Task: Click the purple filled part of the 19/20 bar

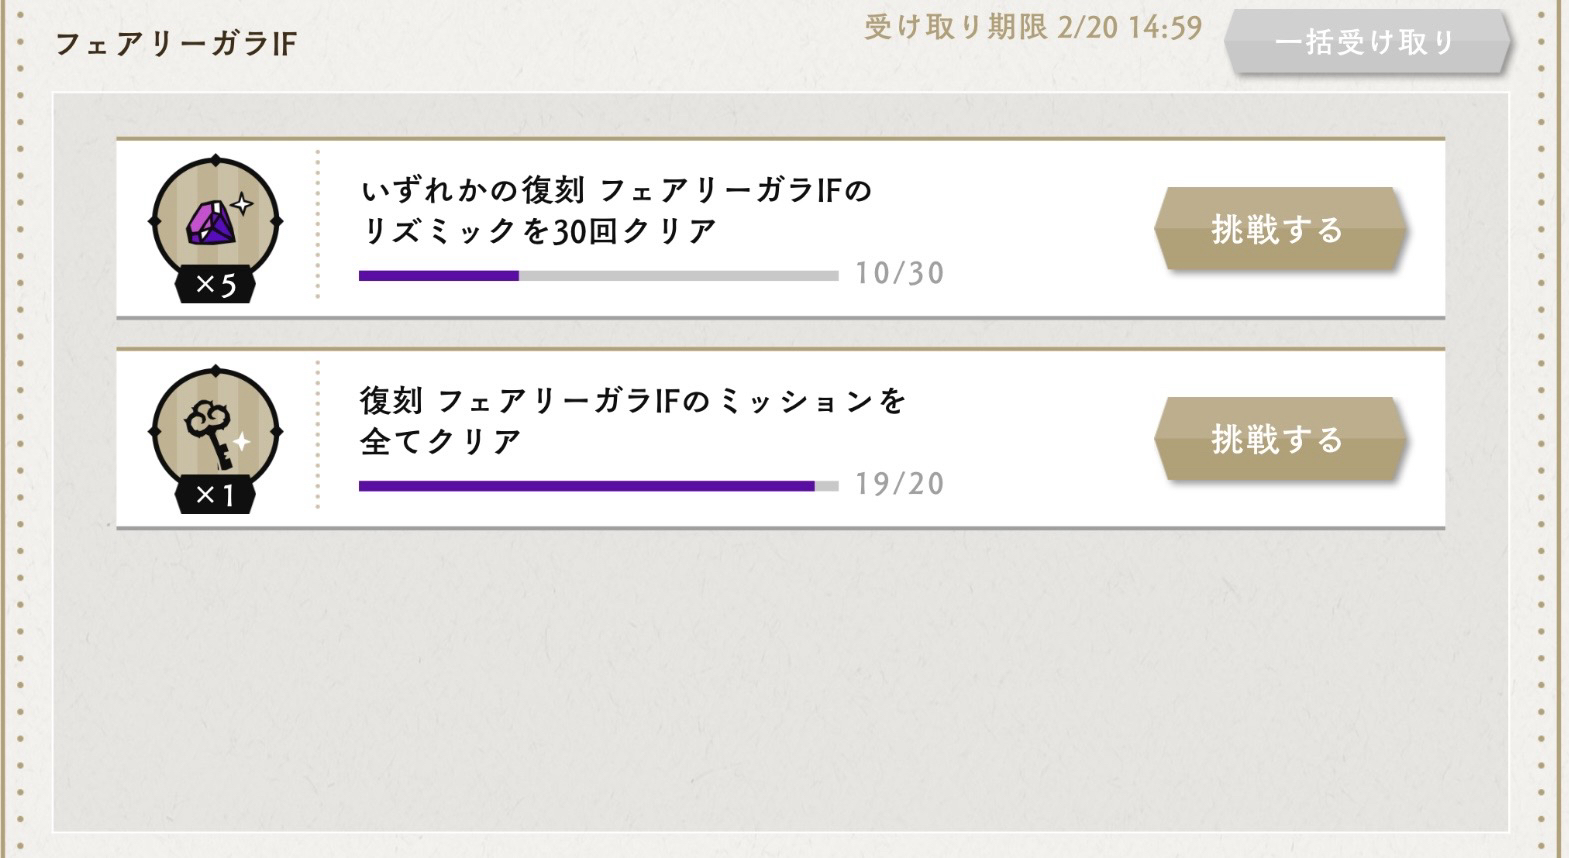Action: [x=586, y=487]
